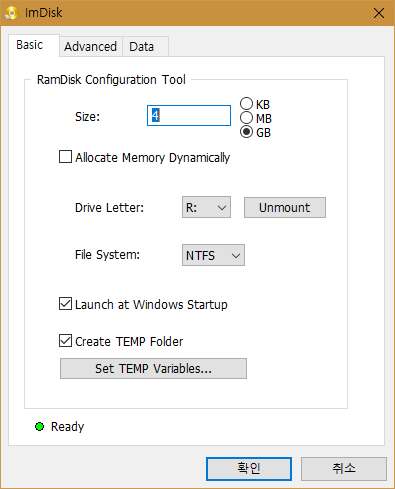Select the Basic tab
Screen dimensions: 395x489
point(34,45)
